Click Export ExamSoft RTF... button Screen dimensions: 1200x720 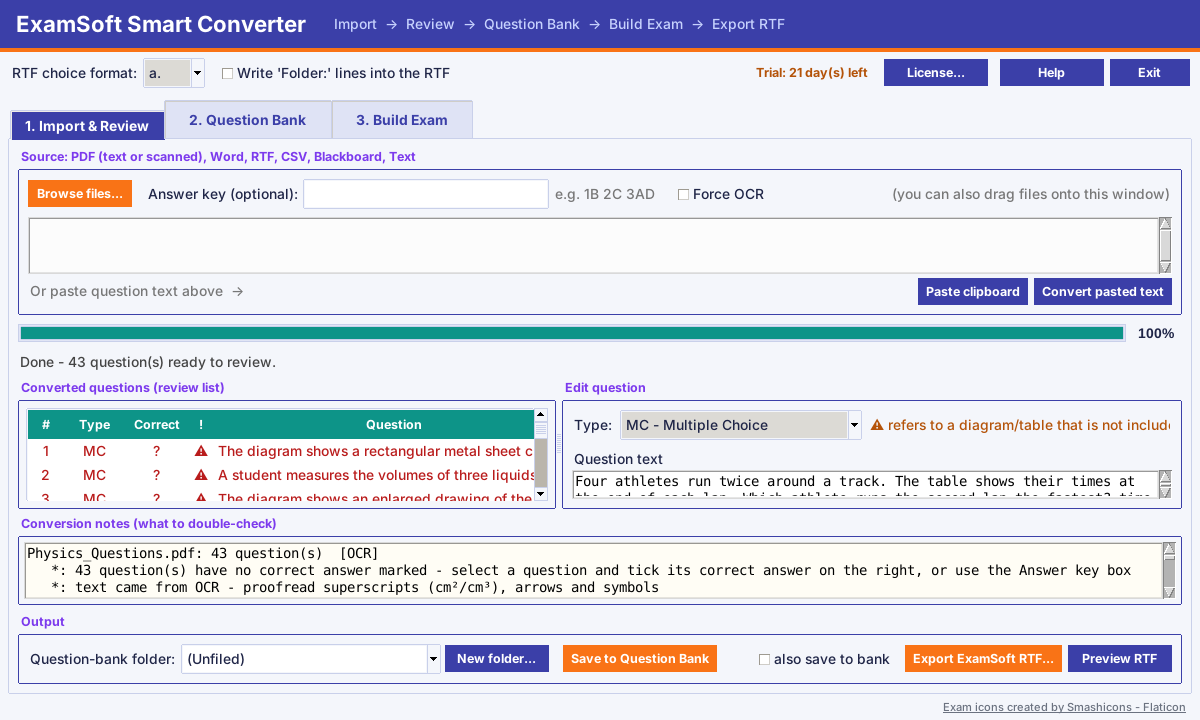coord(983,658)
